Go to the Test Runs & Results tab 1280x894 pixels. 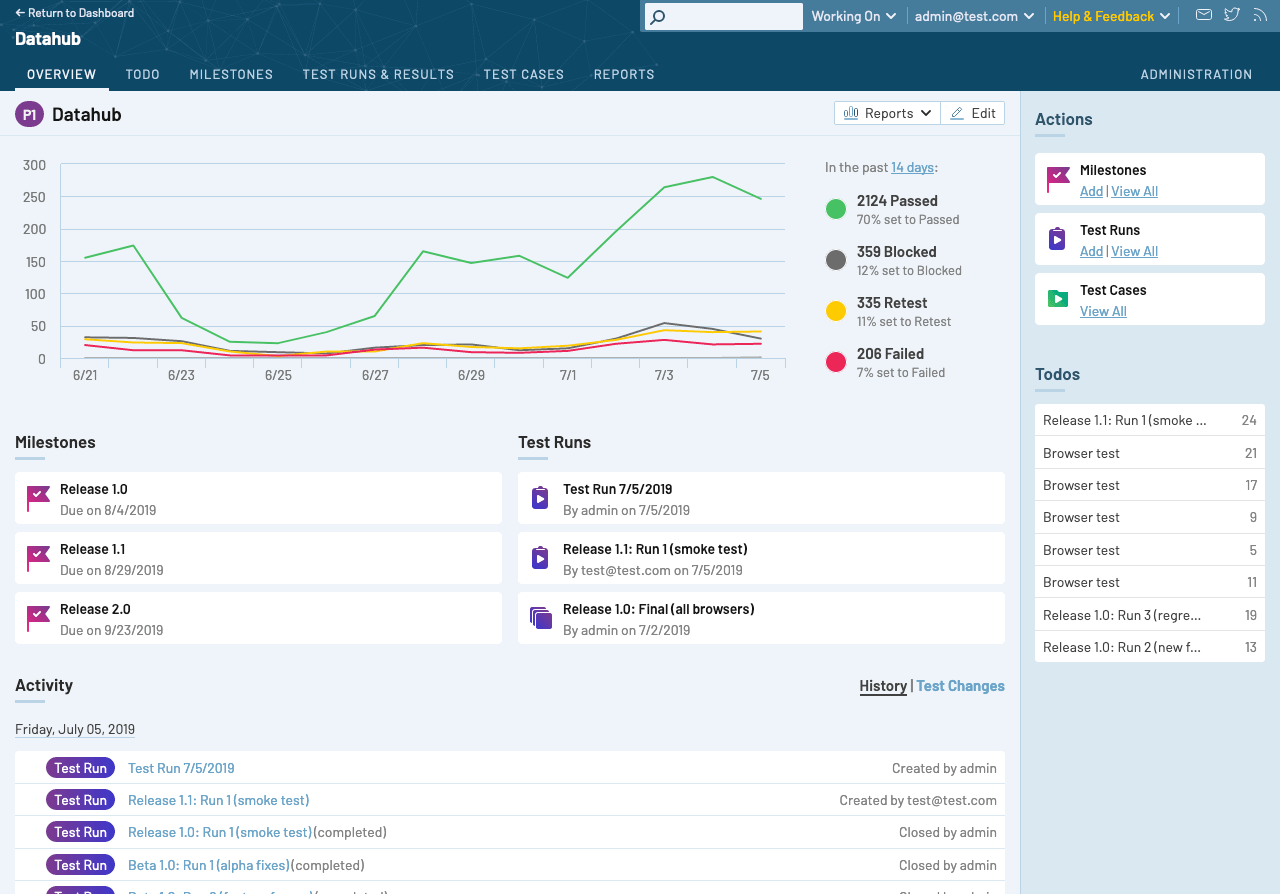[x=378, y=74]
